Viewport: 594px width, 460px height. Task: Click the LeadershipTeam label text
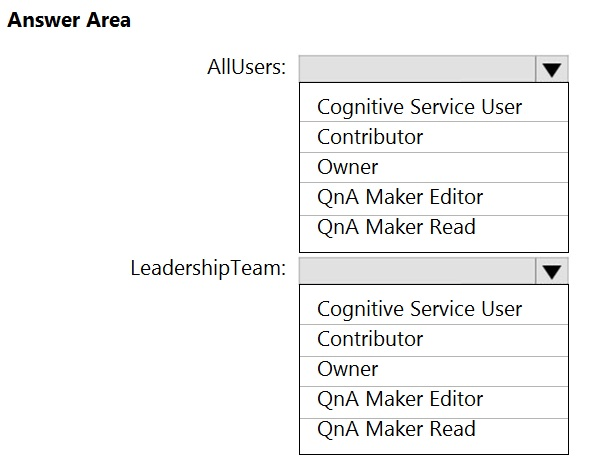click(208, 269)
